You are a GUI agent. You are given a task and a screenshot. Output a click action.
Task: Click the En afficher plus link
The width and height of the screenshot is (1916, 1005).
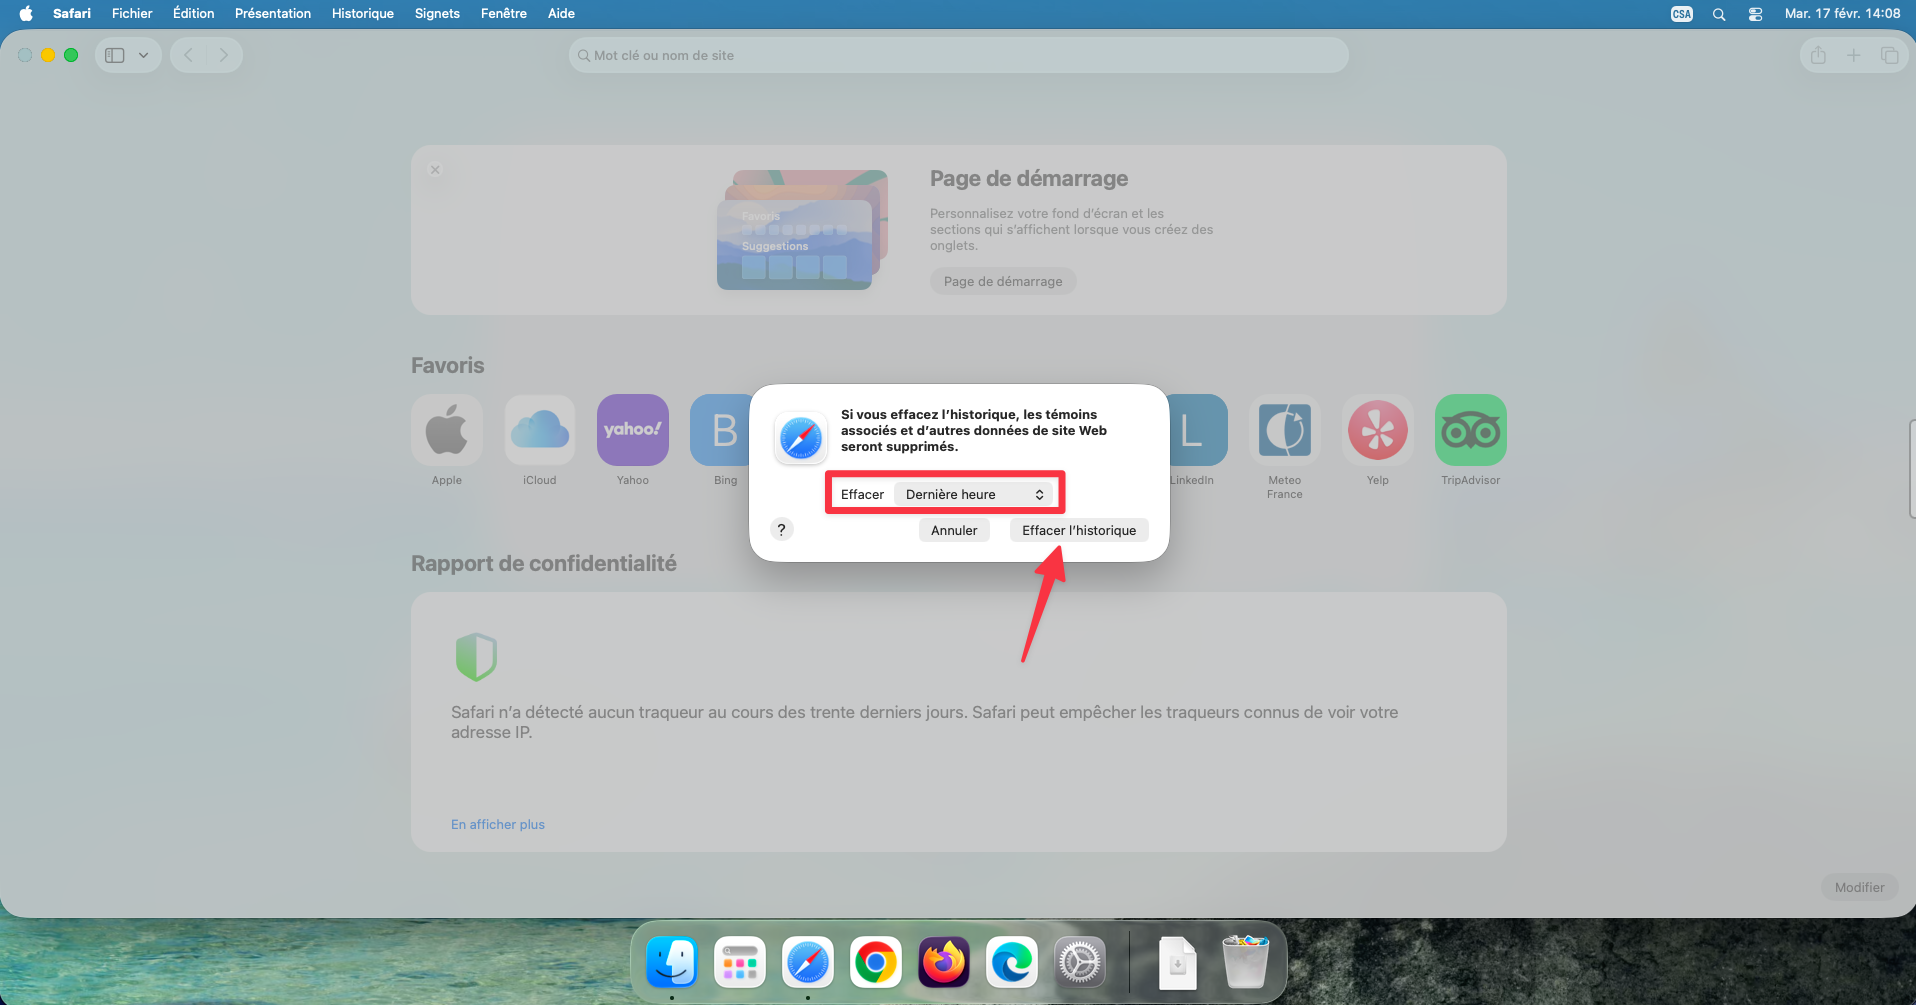click(x=498, y=824)
